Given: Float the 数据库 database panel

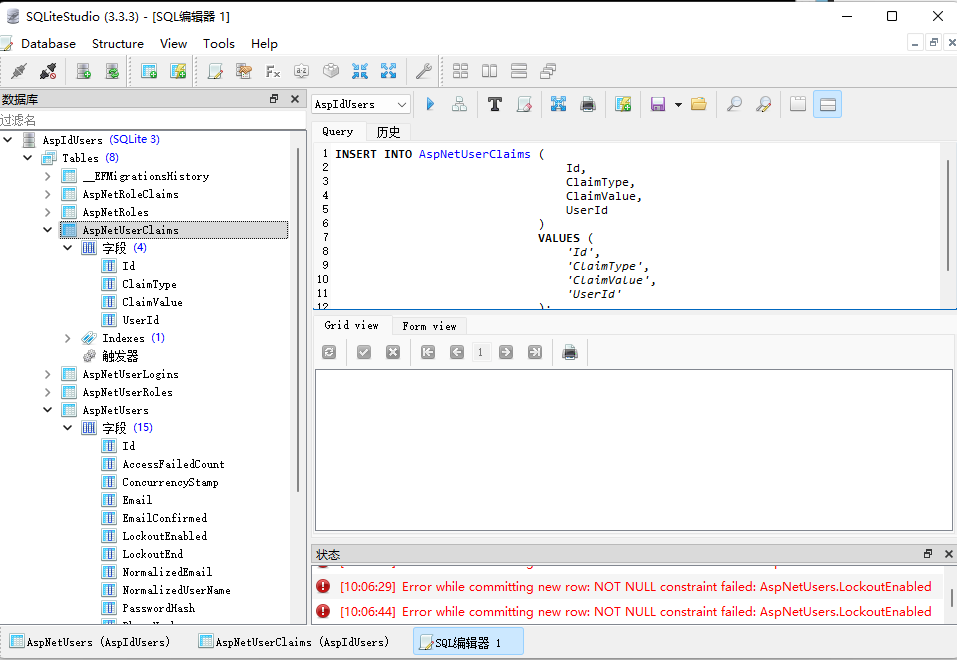Looking at the screenshot, I should tap(274, 99).
